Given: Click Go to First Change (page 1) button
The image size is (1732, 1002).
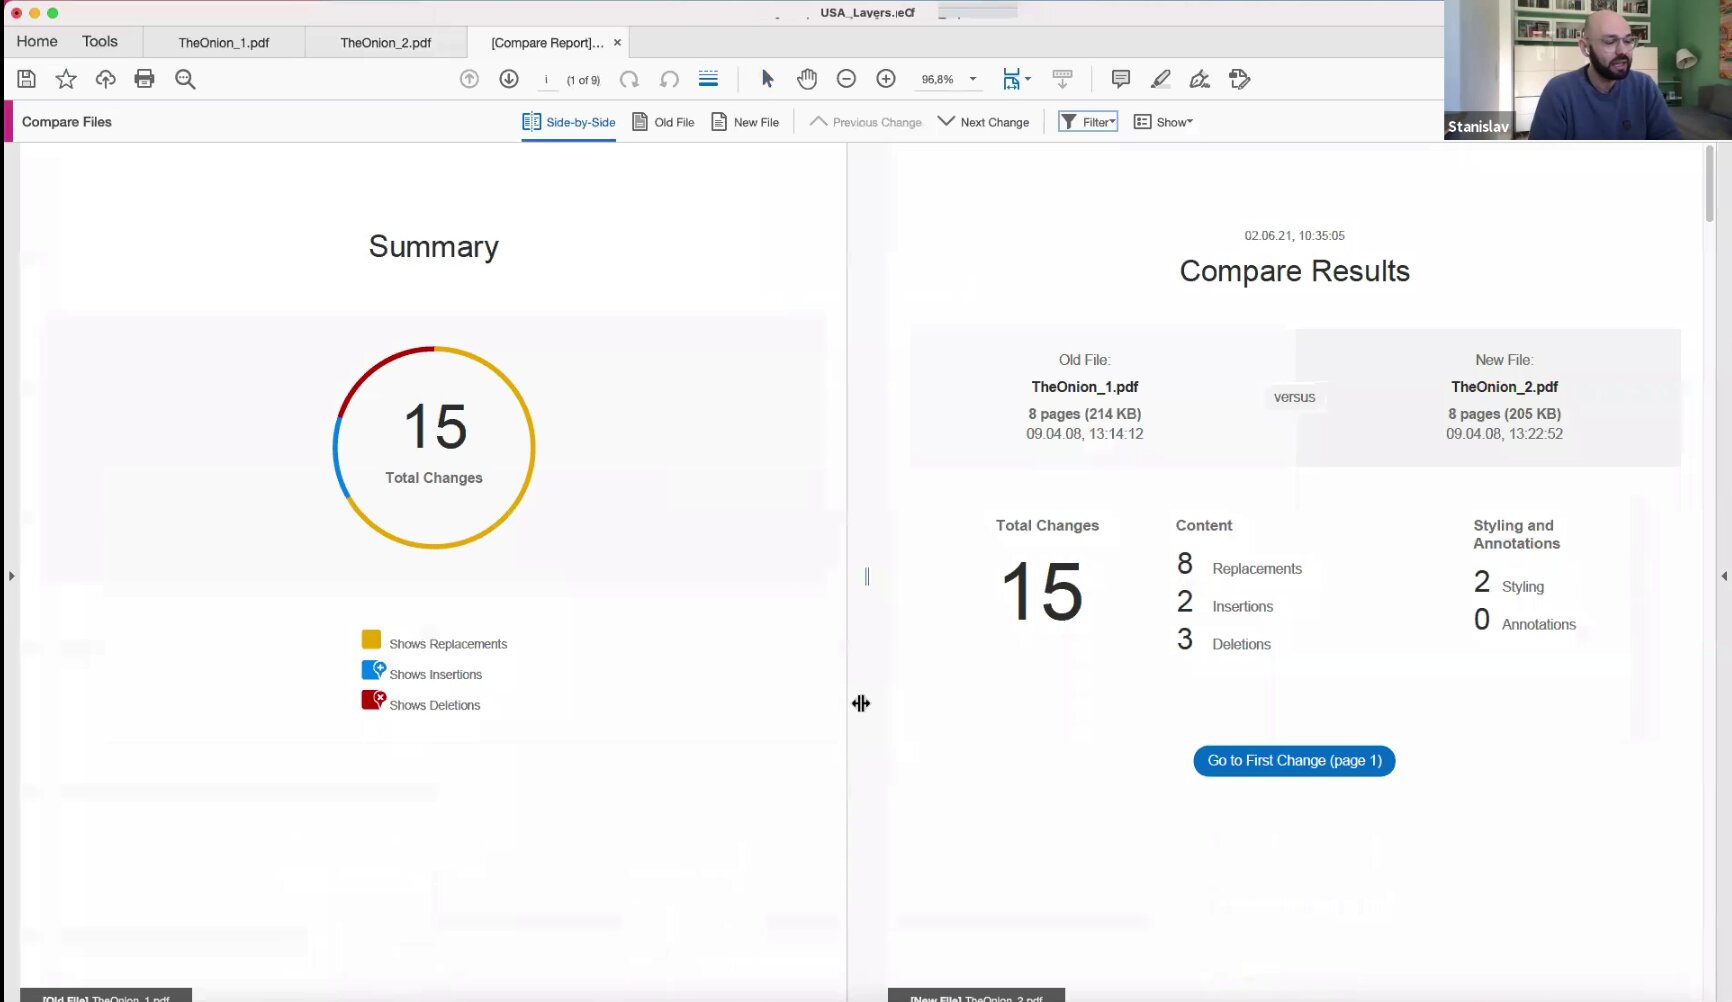Looking at the screenshot, I should tap(1294, 761).
